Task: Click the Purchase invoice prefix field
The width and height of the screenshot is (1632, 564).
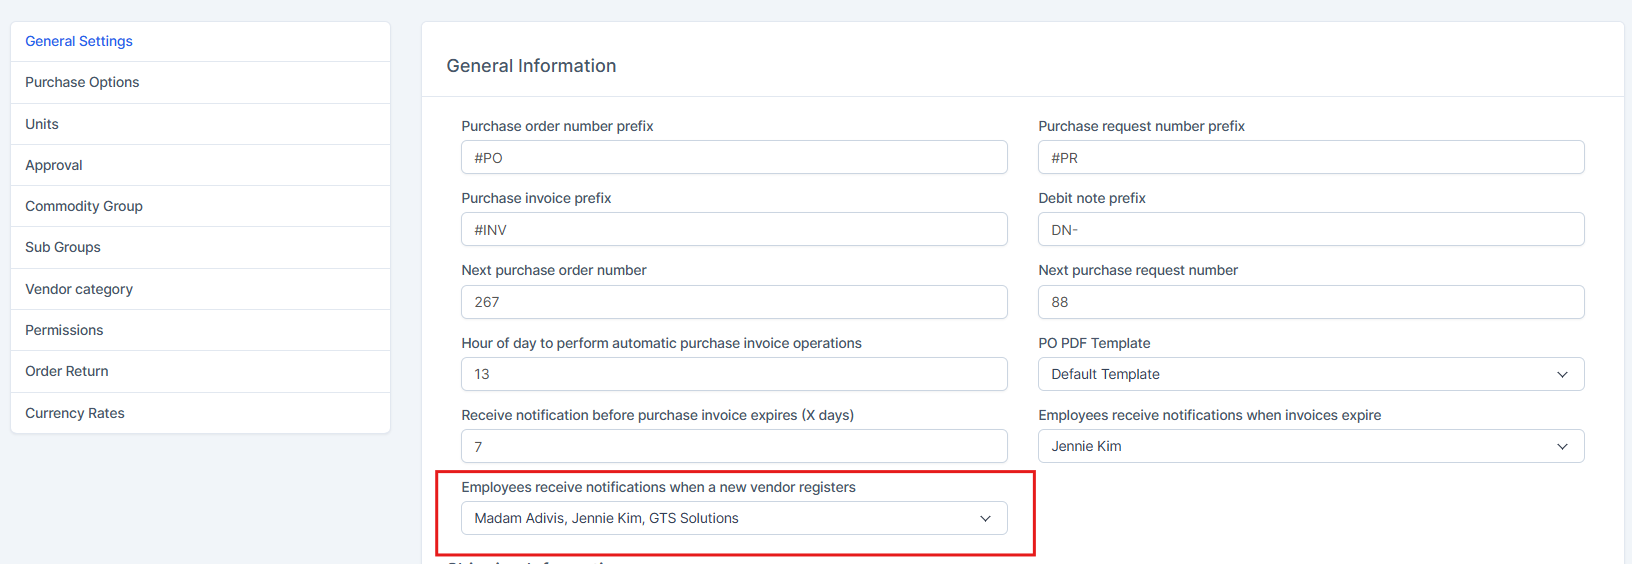Action: point(733,230)
